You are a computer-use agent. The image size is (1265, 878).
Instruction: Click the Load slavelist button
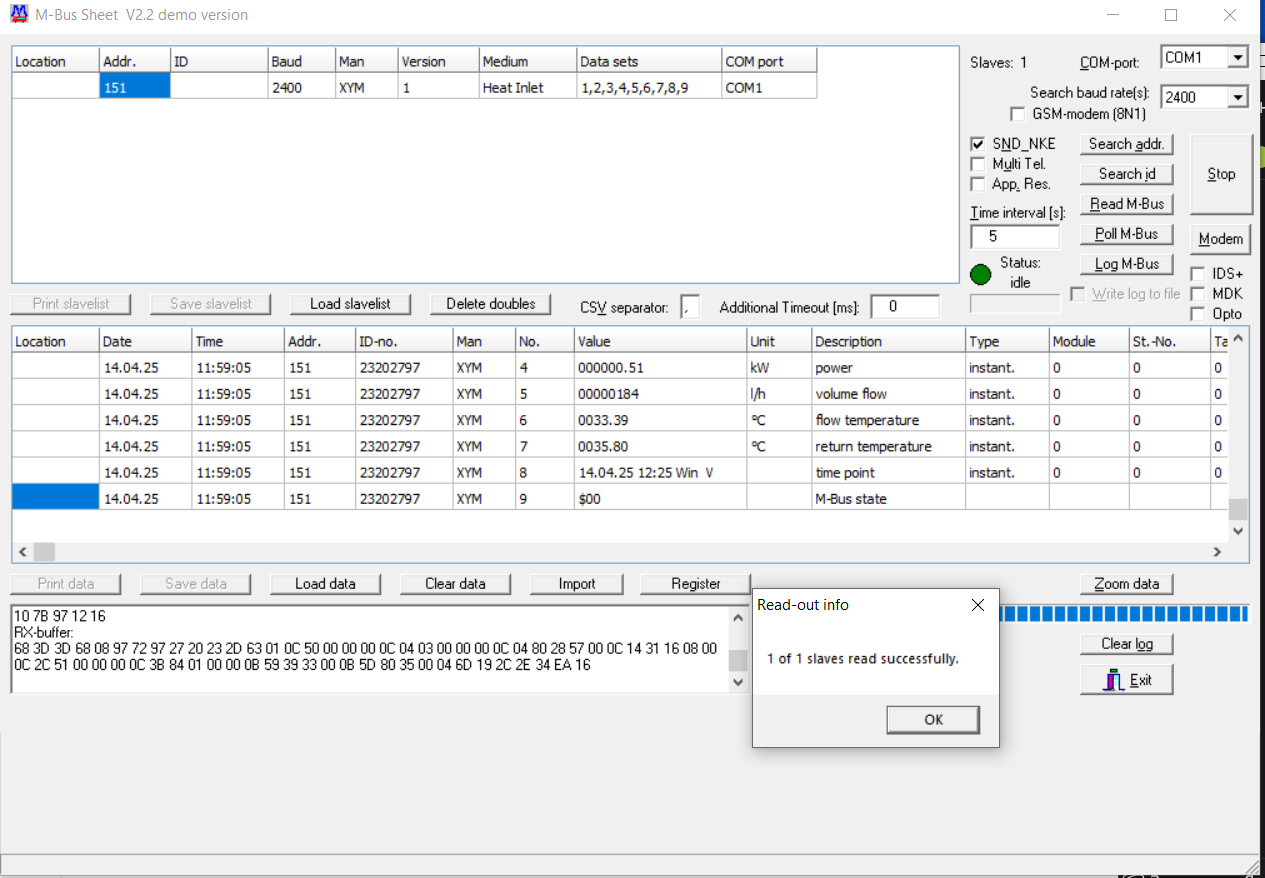click(350, 304)
